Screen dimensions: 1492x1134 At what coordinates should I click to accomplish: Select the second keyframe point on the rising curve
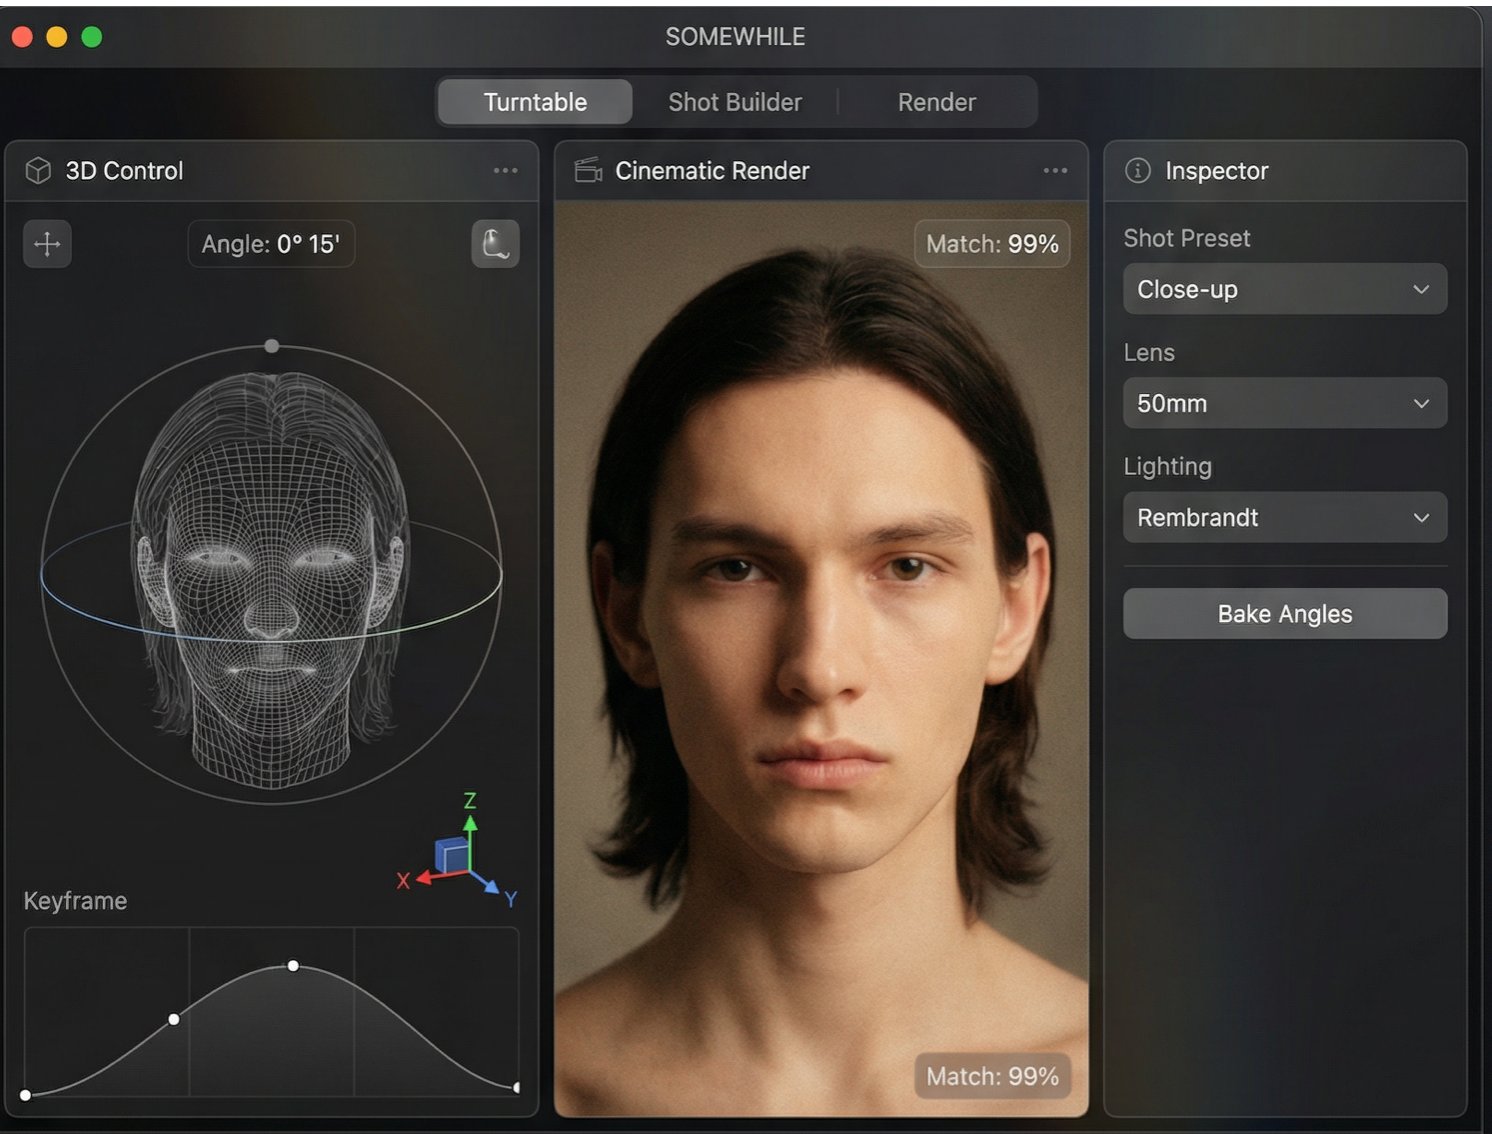tap(174, 1019)
